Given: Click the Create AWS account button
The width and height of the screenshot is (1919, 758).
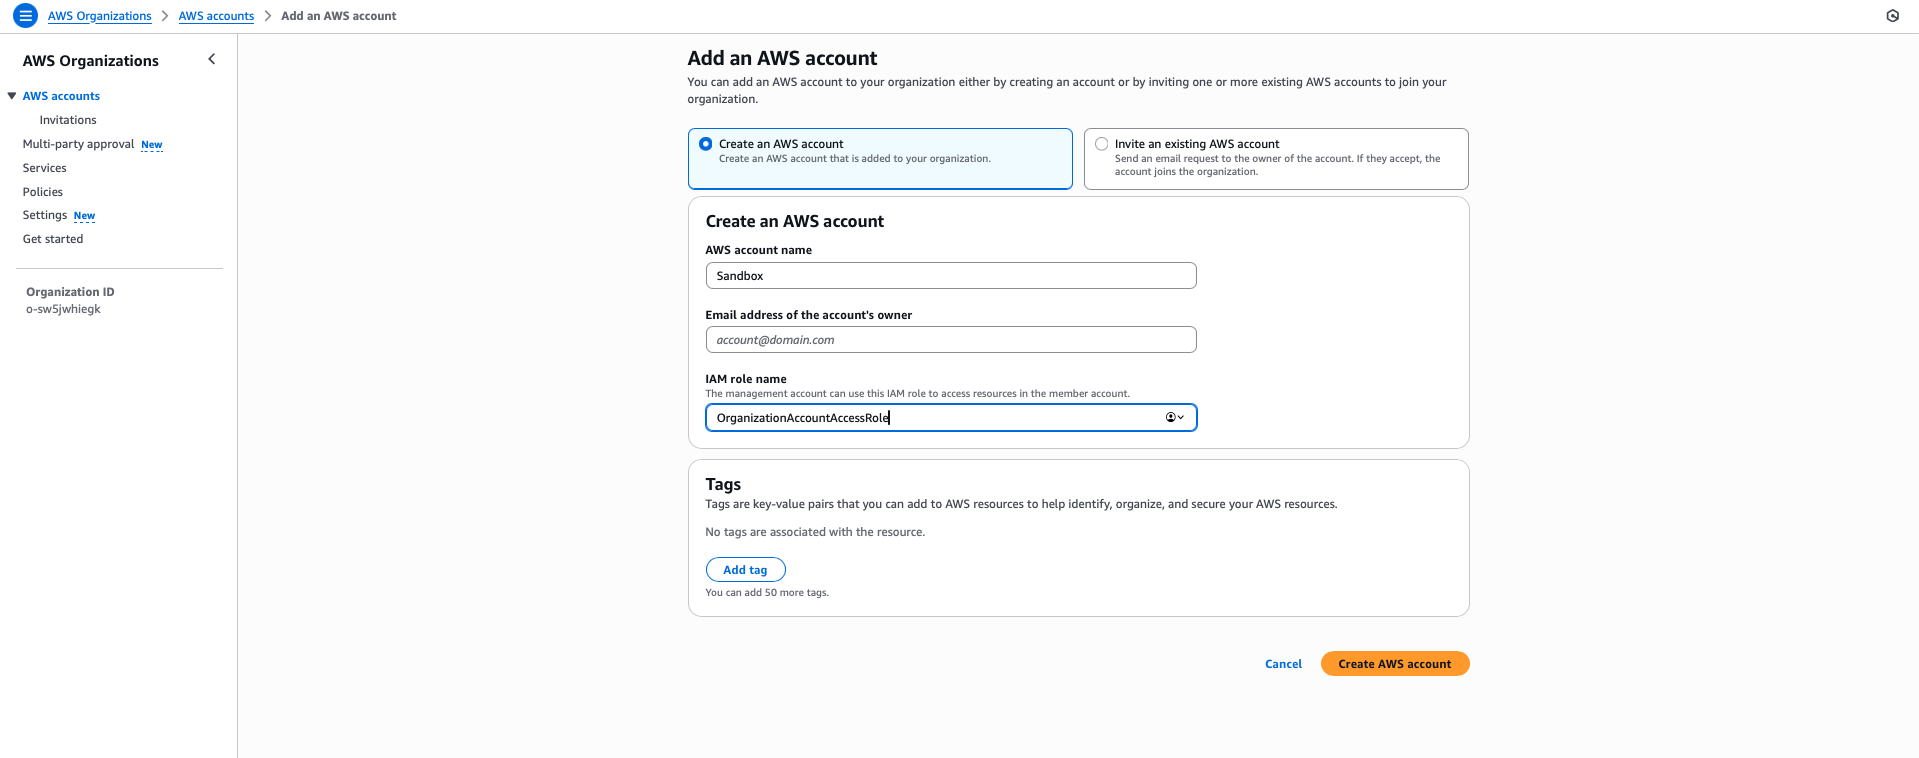Looking at the screenshot, I should tap(1395, 664).
